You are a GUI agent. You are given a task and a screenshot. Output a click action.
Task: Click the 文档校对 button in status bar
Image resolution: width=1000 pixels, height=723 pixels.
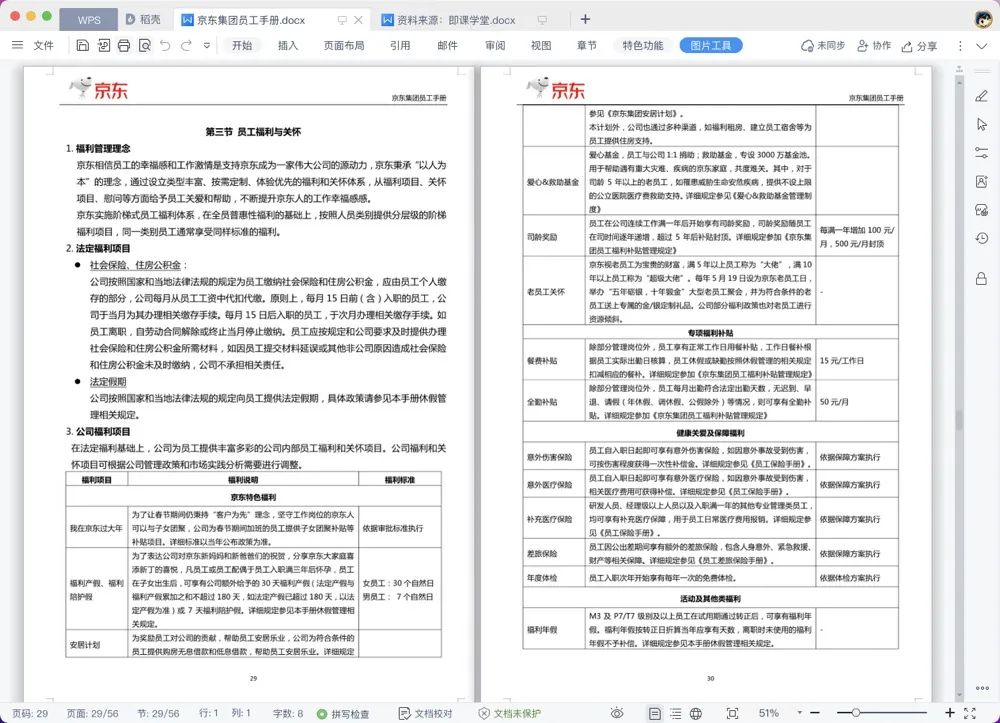click(x=425, y=713)
